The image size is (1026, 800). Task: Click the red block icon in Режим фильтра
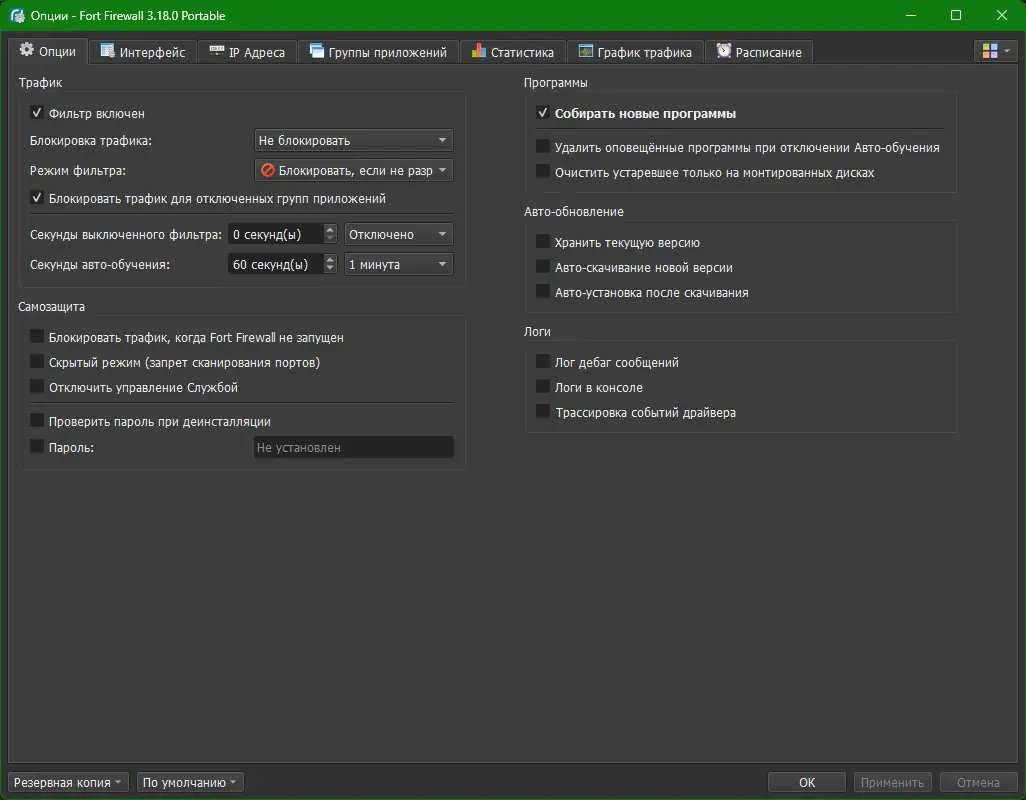pos(268,170)
